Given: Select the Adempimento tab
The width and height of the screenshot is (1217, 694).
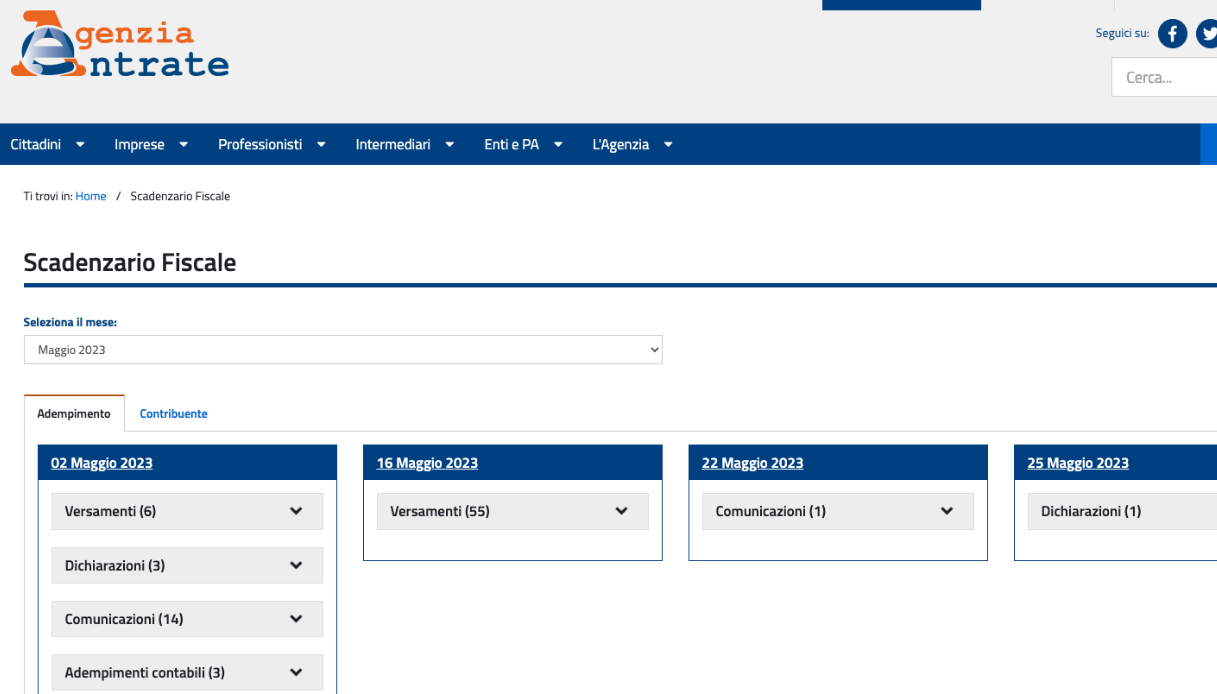Looking at the screenshot, I should [74, 414].
